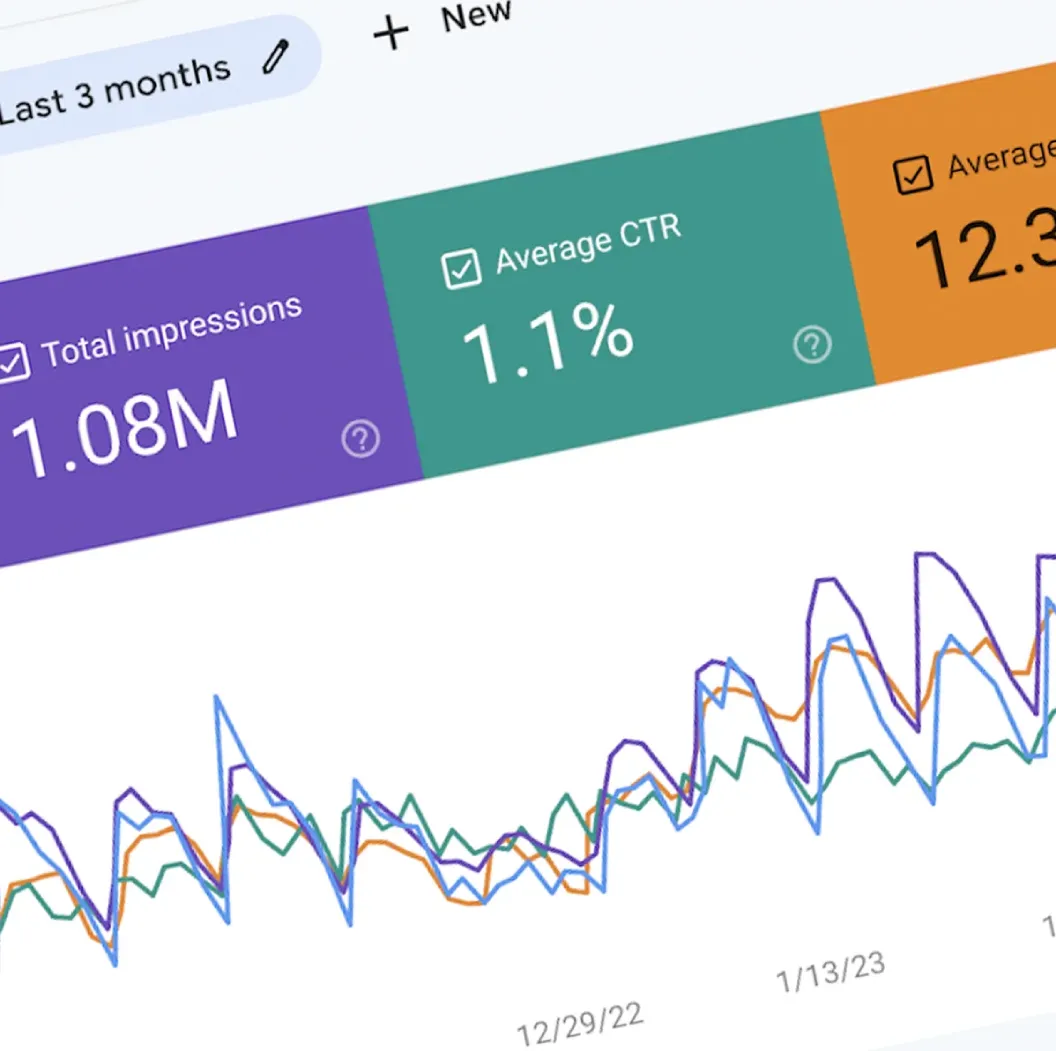
Task: Click the checkmark icon on the teal CTR card
Action: pos(462,268)
